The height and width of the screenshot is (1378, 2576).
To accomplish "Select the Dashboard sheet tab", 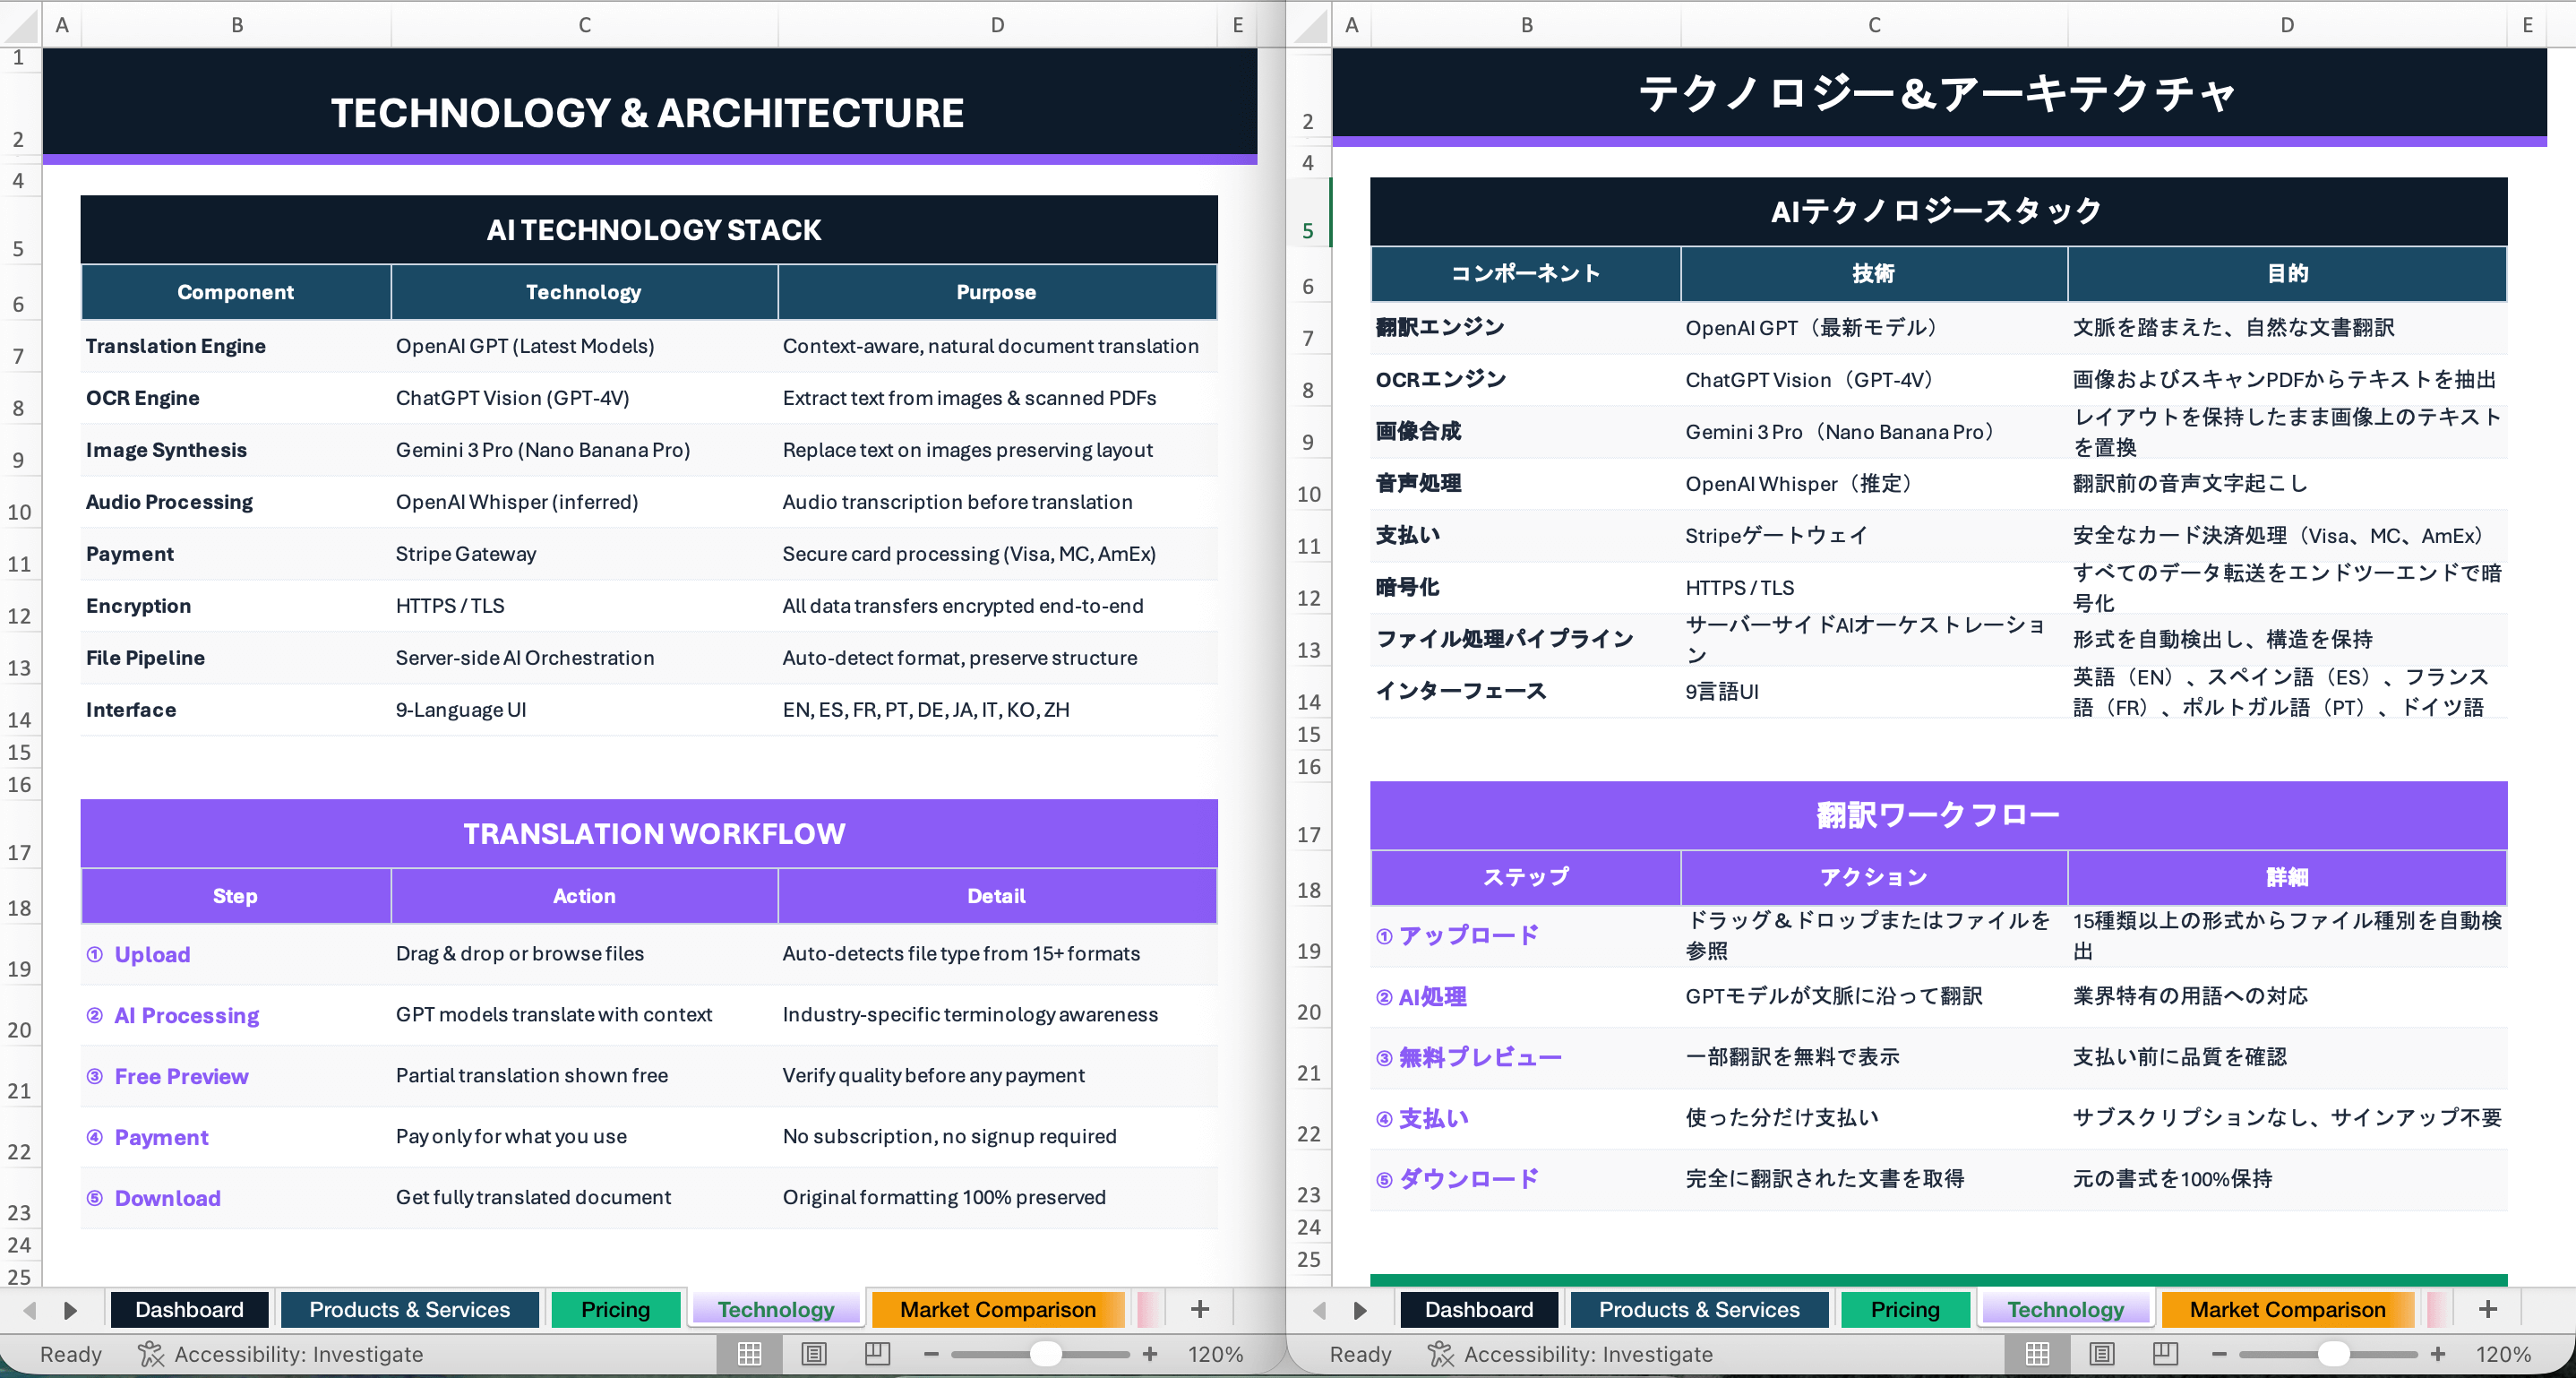I will [189, 1309].
